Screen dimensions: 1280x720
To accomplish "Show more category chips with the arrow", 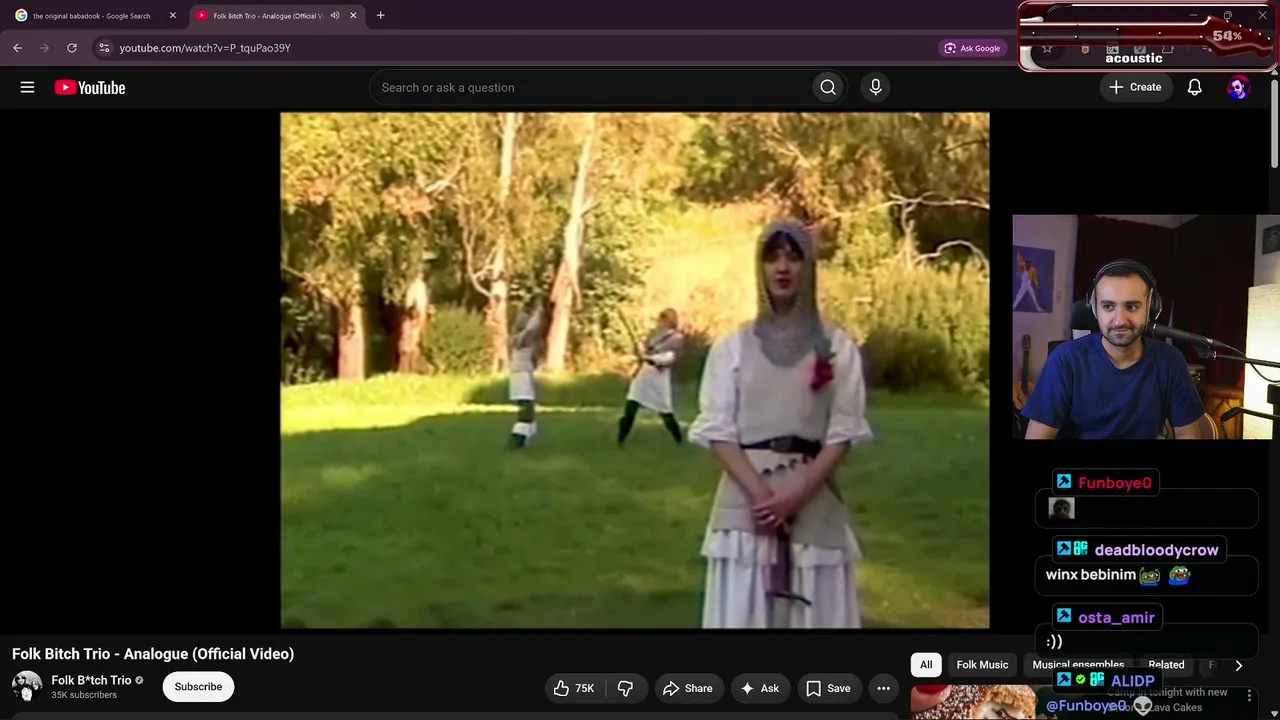I will click(x=1238, y=665).
